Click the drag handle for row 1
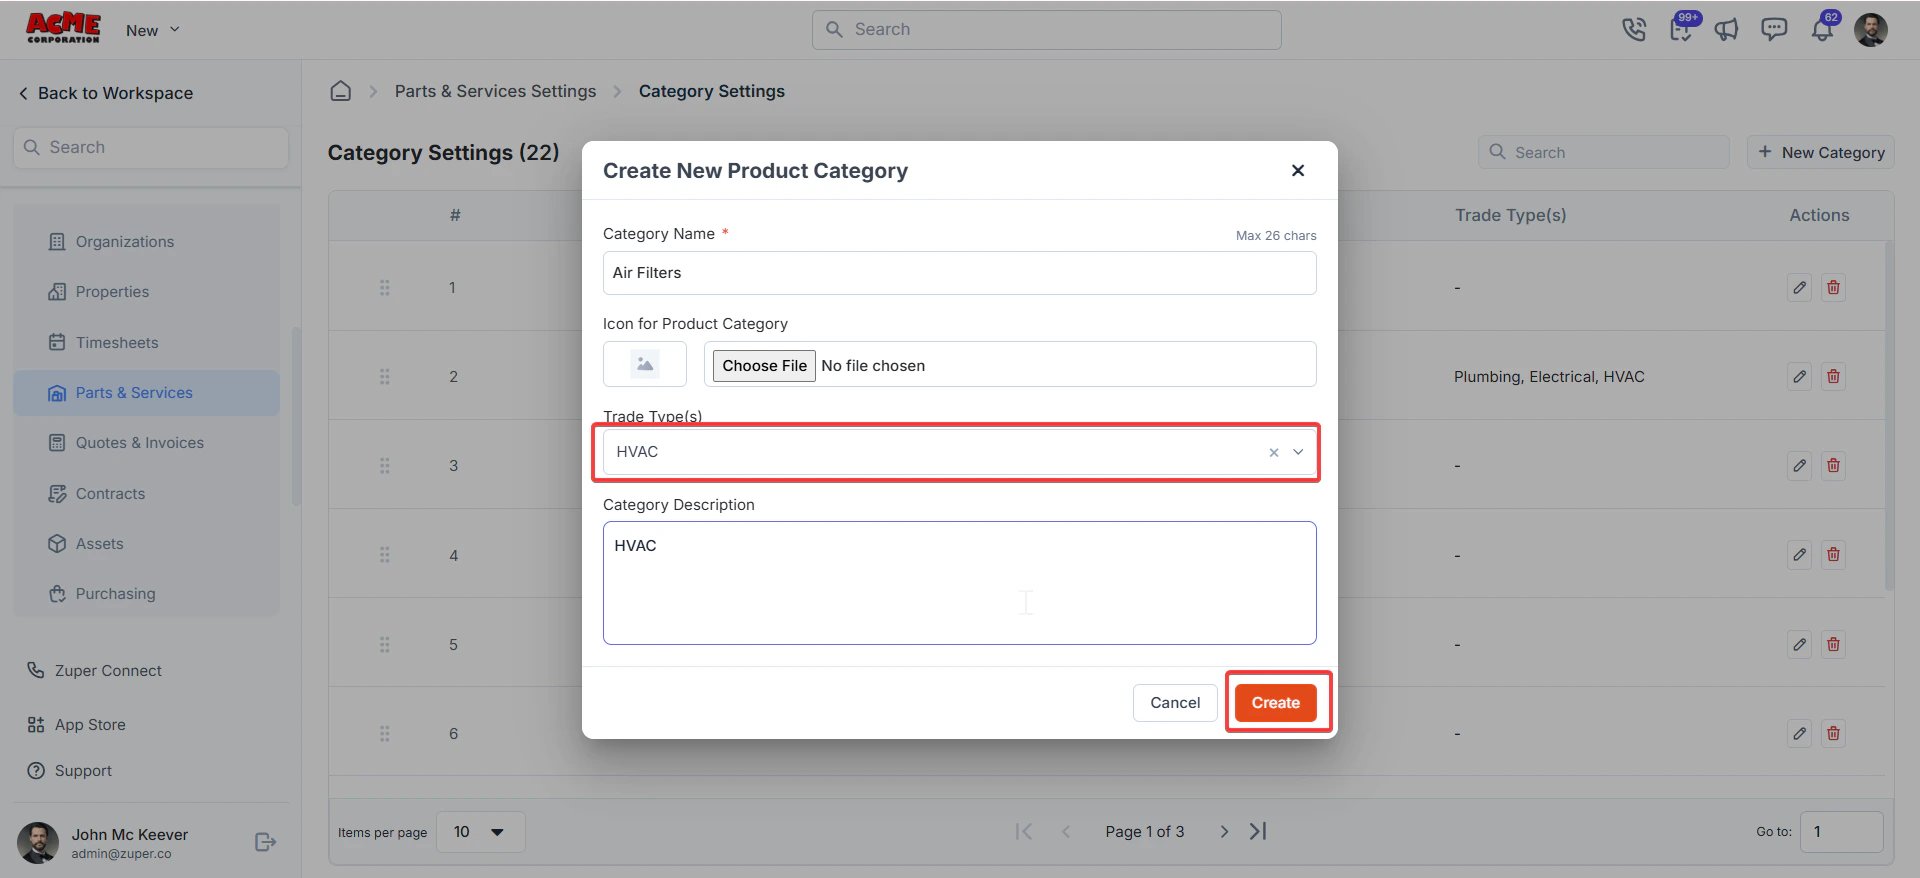The image size is (1920, 878). 385,288
